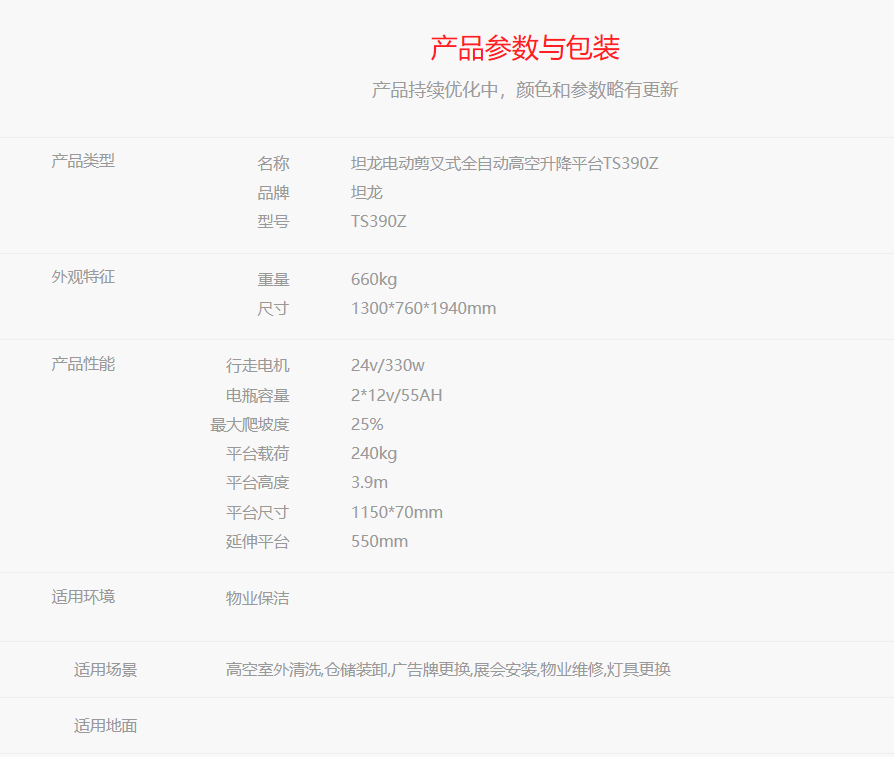Click the 适用场景 section label

105,670
